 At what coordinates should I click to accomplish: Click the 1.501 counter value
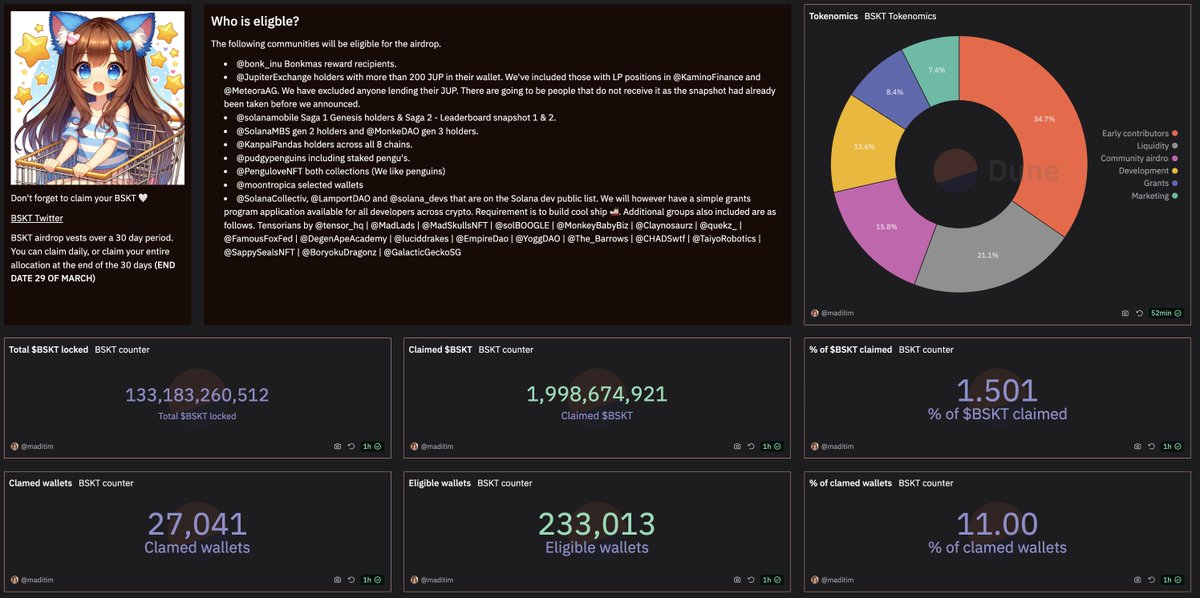[x=997, y=391]
